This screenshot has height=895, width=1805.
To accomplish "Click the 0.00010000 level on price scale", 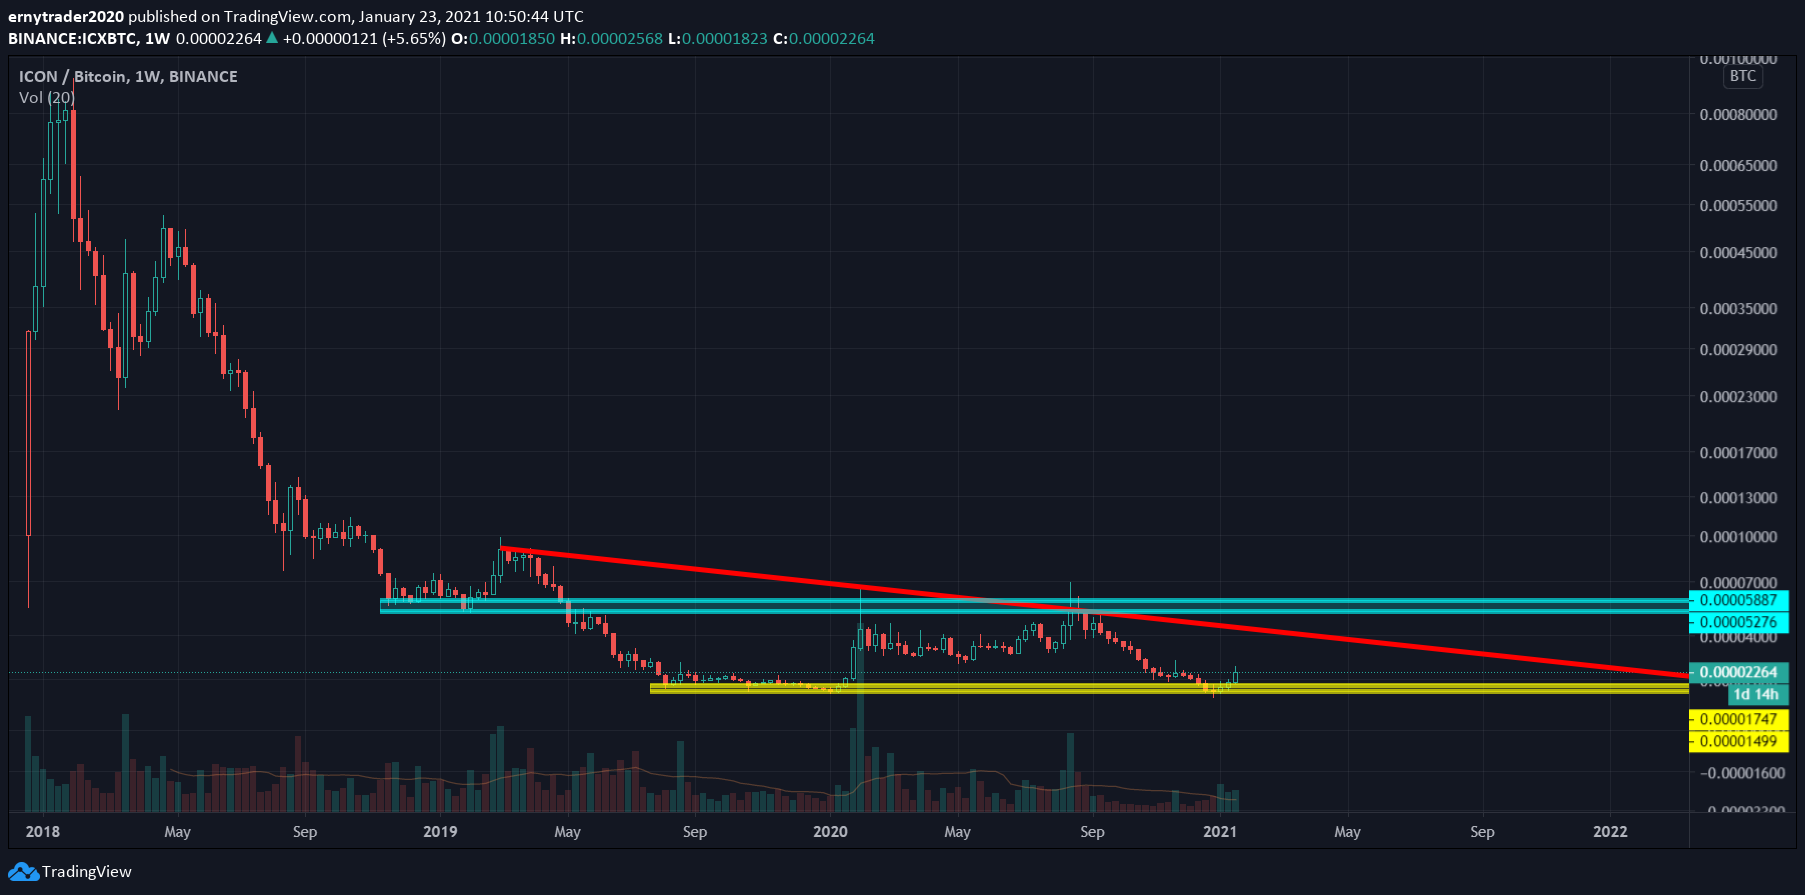I will coord(1739,537).
